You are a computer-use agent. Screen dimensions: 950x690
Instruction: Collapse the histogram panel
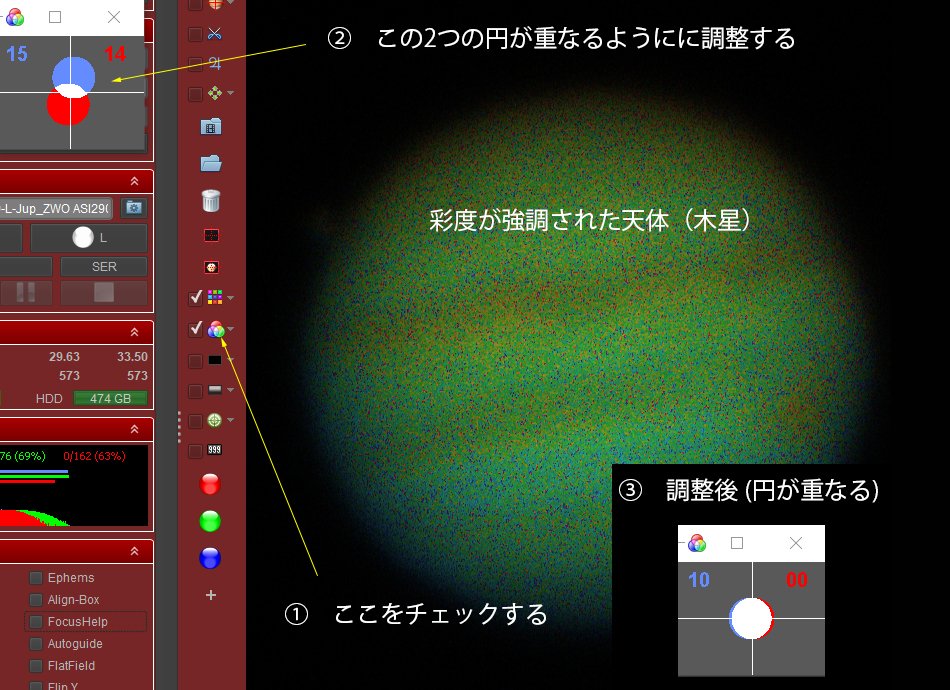coord(134,429)
